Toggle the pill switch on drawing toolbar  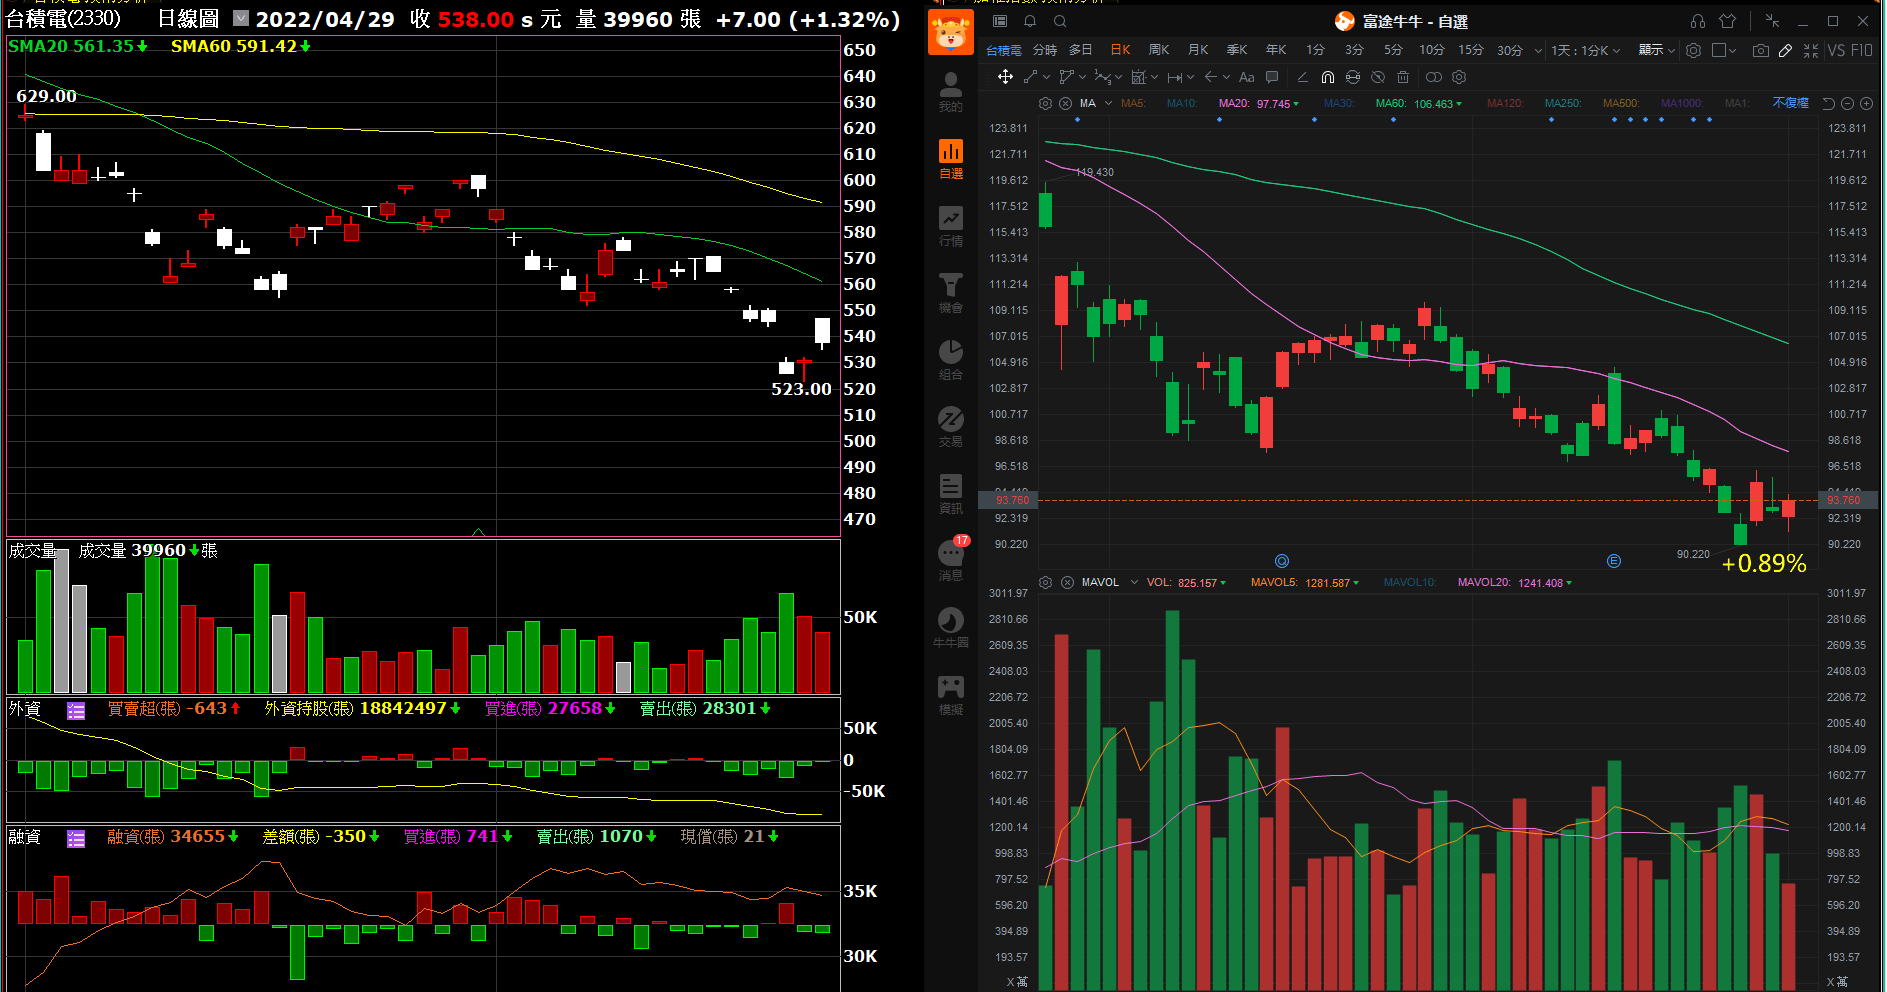1434,77
